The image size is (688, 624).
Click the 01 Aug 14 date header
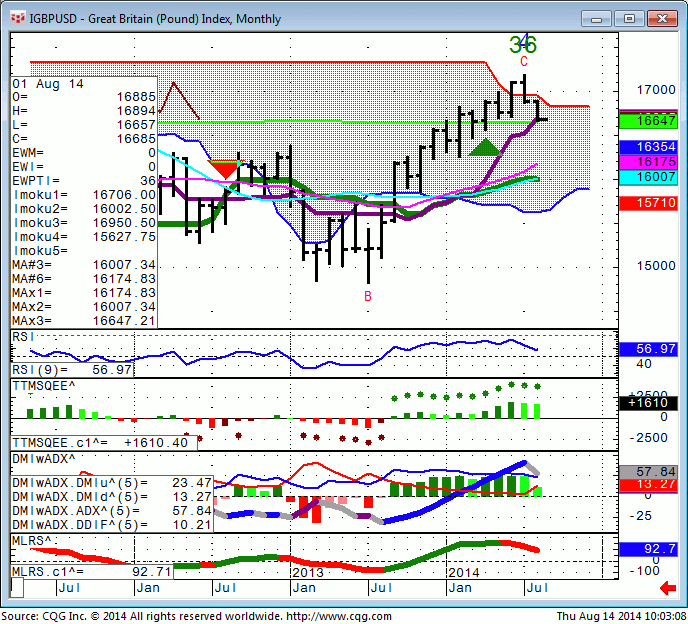[48, 84]
